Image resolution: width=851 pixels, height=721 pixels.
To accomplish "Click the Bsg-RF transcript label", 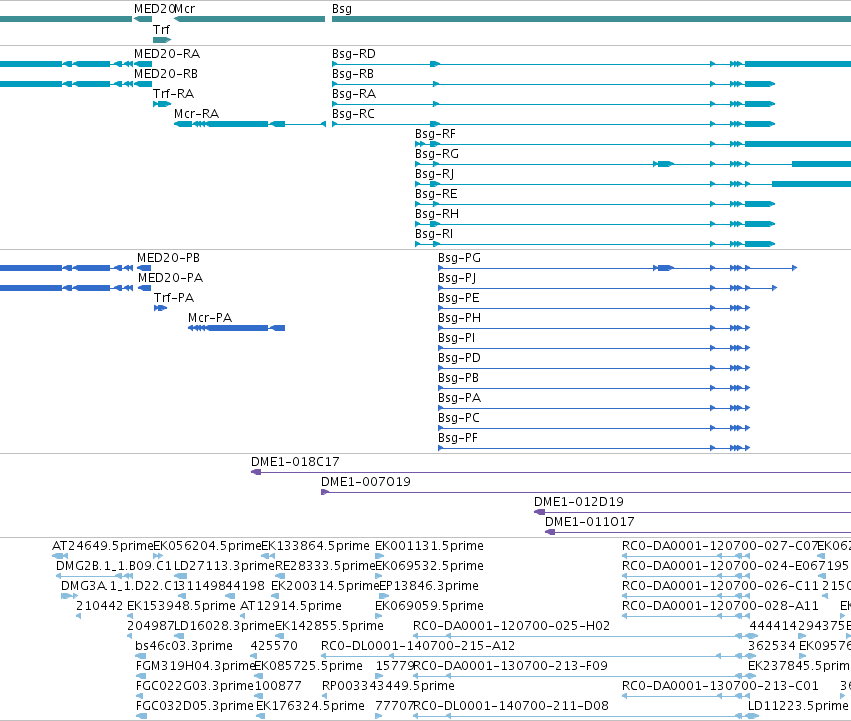I will [x=435, y=134].
